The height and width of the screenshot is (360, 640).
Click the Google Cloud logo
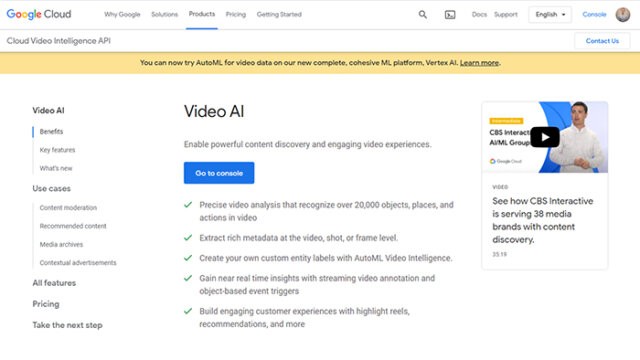pos(39,14)
